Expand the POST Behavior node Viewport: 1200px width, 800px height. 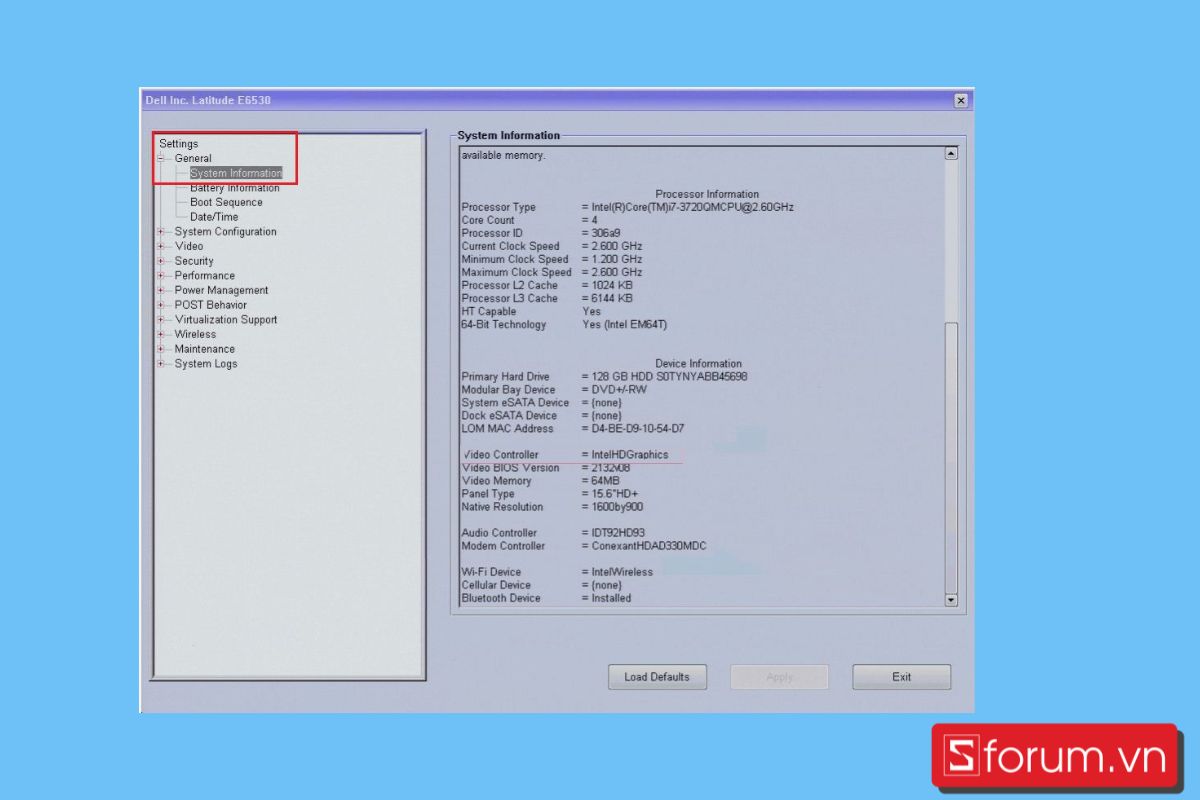click(160, 305)
